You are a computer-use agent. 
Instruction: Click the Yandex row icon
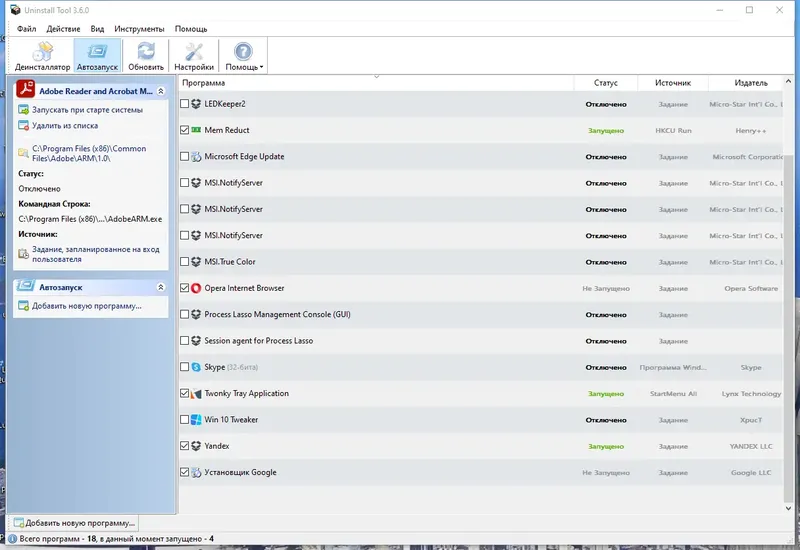click(196, 446)
